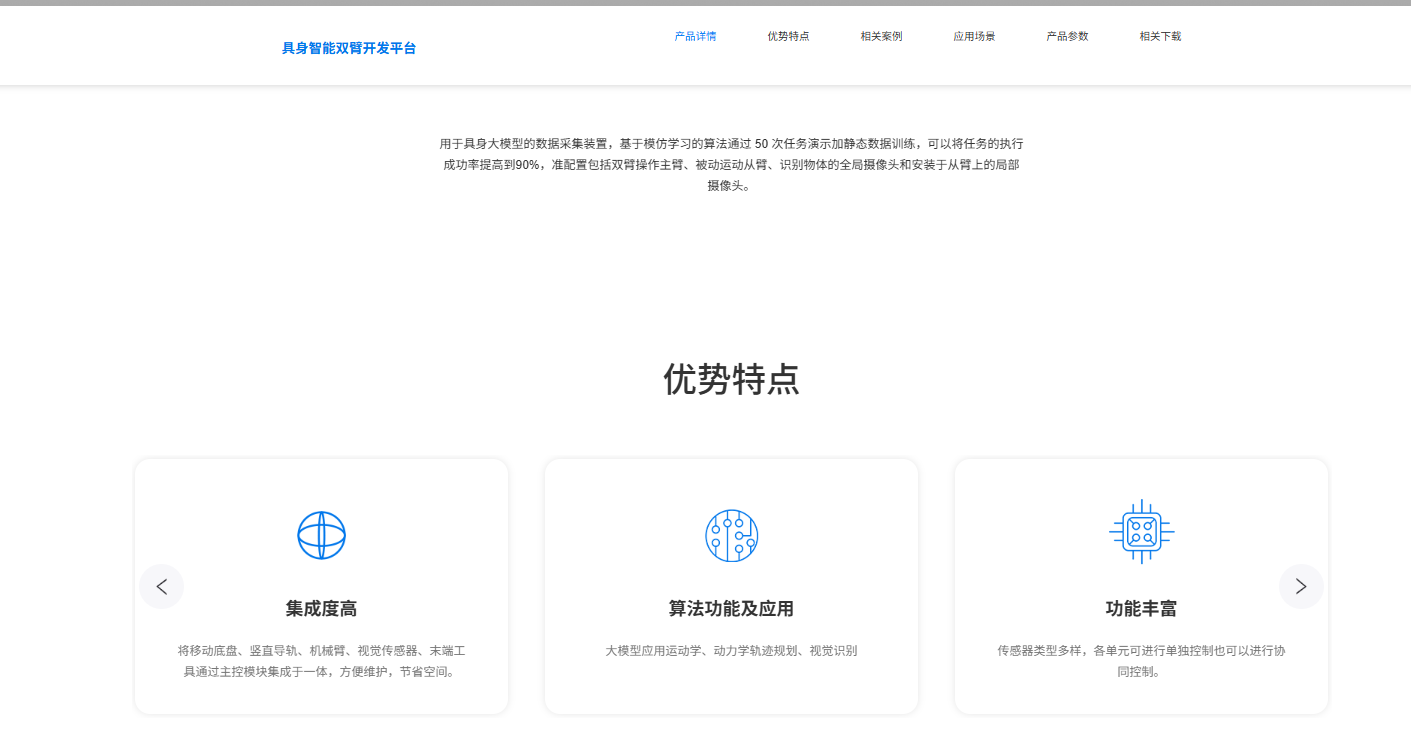The height and width of the screenshot is (756, 1411).
Task: Click the large 优势特点 section heading
Action: point(731,380)
